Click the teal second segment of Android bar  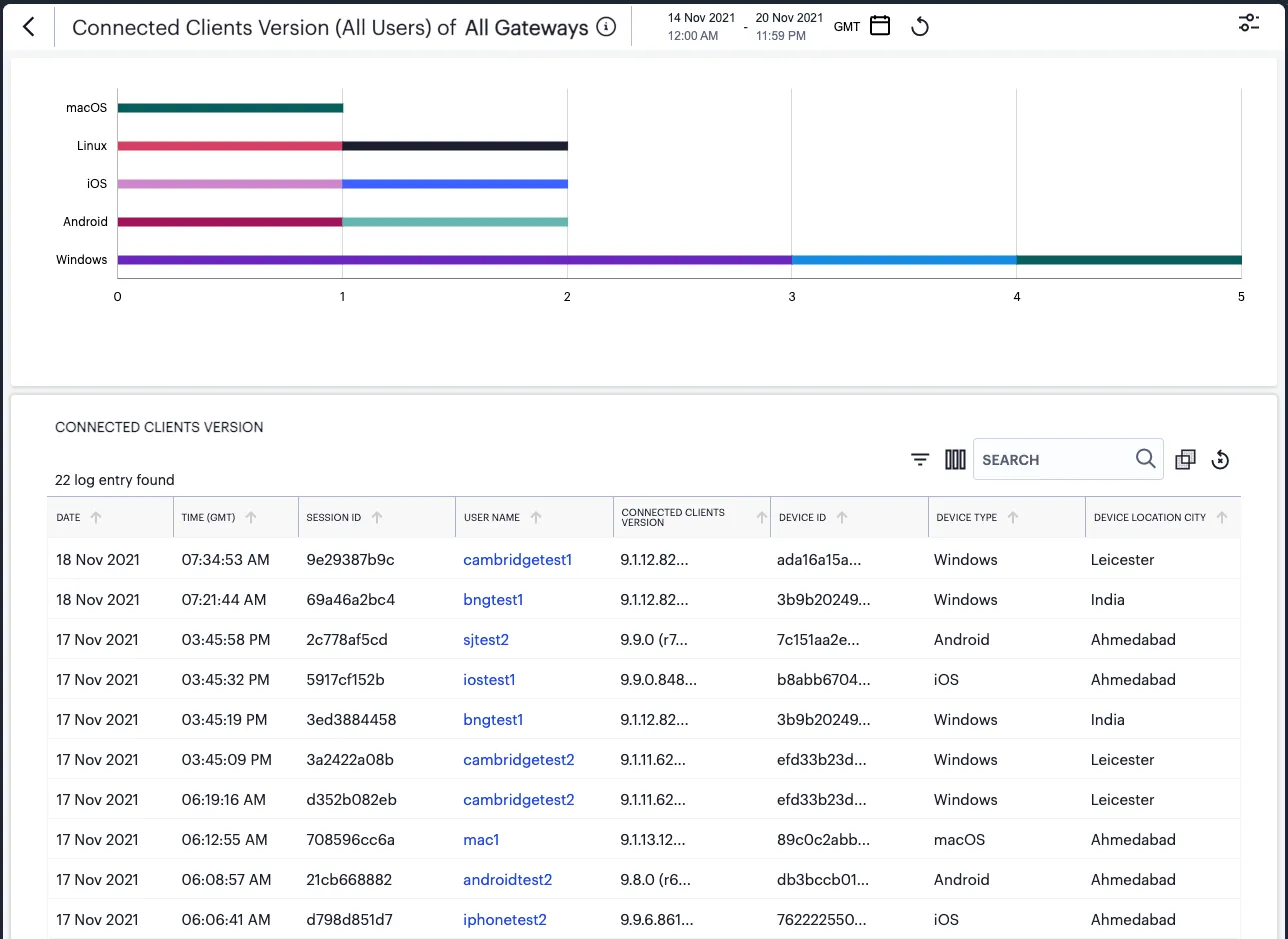(455, 222)
